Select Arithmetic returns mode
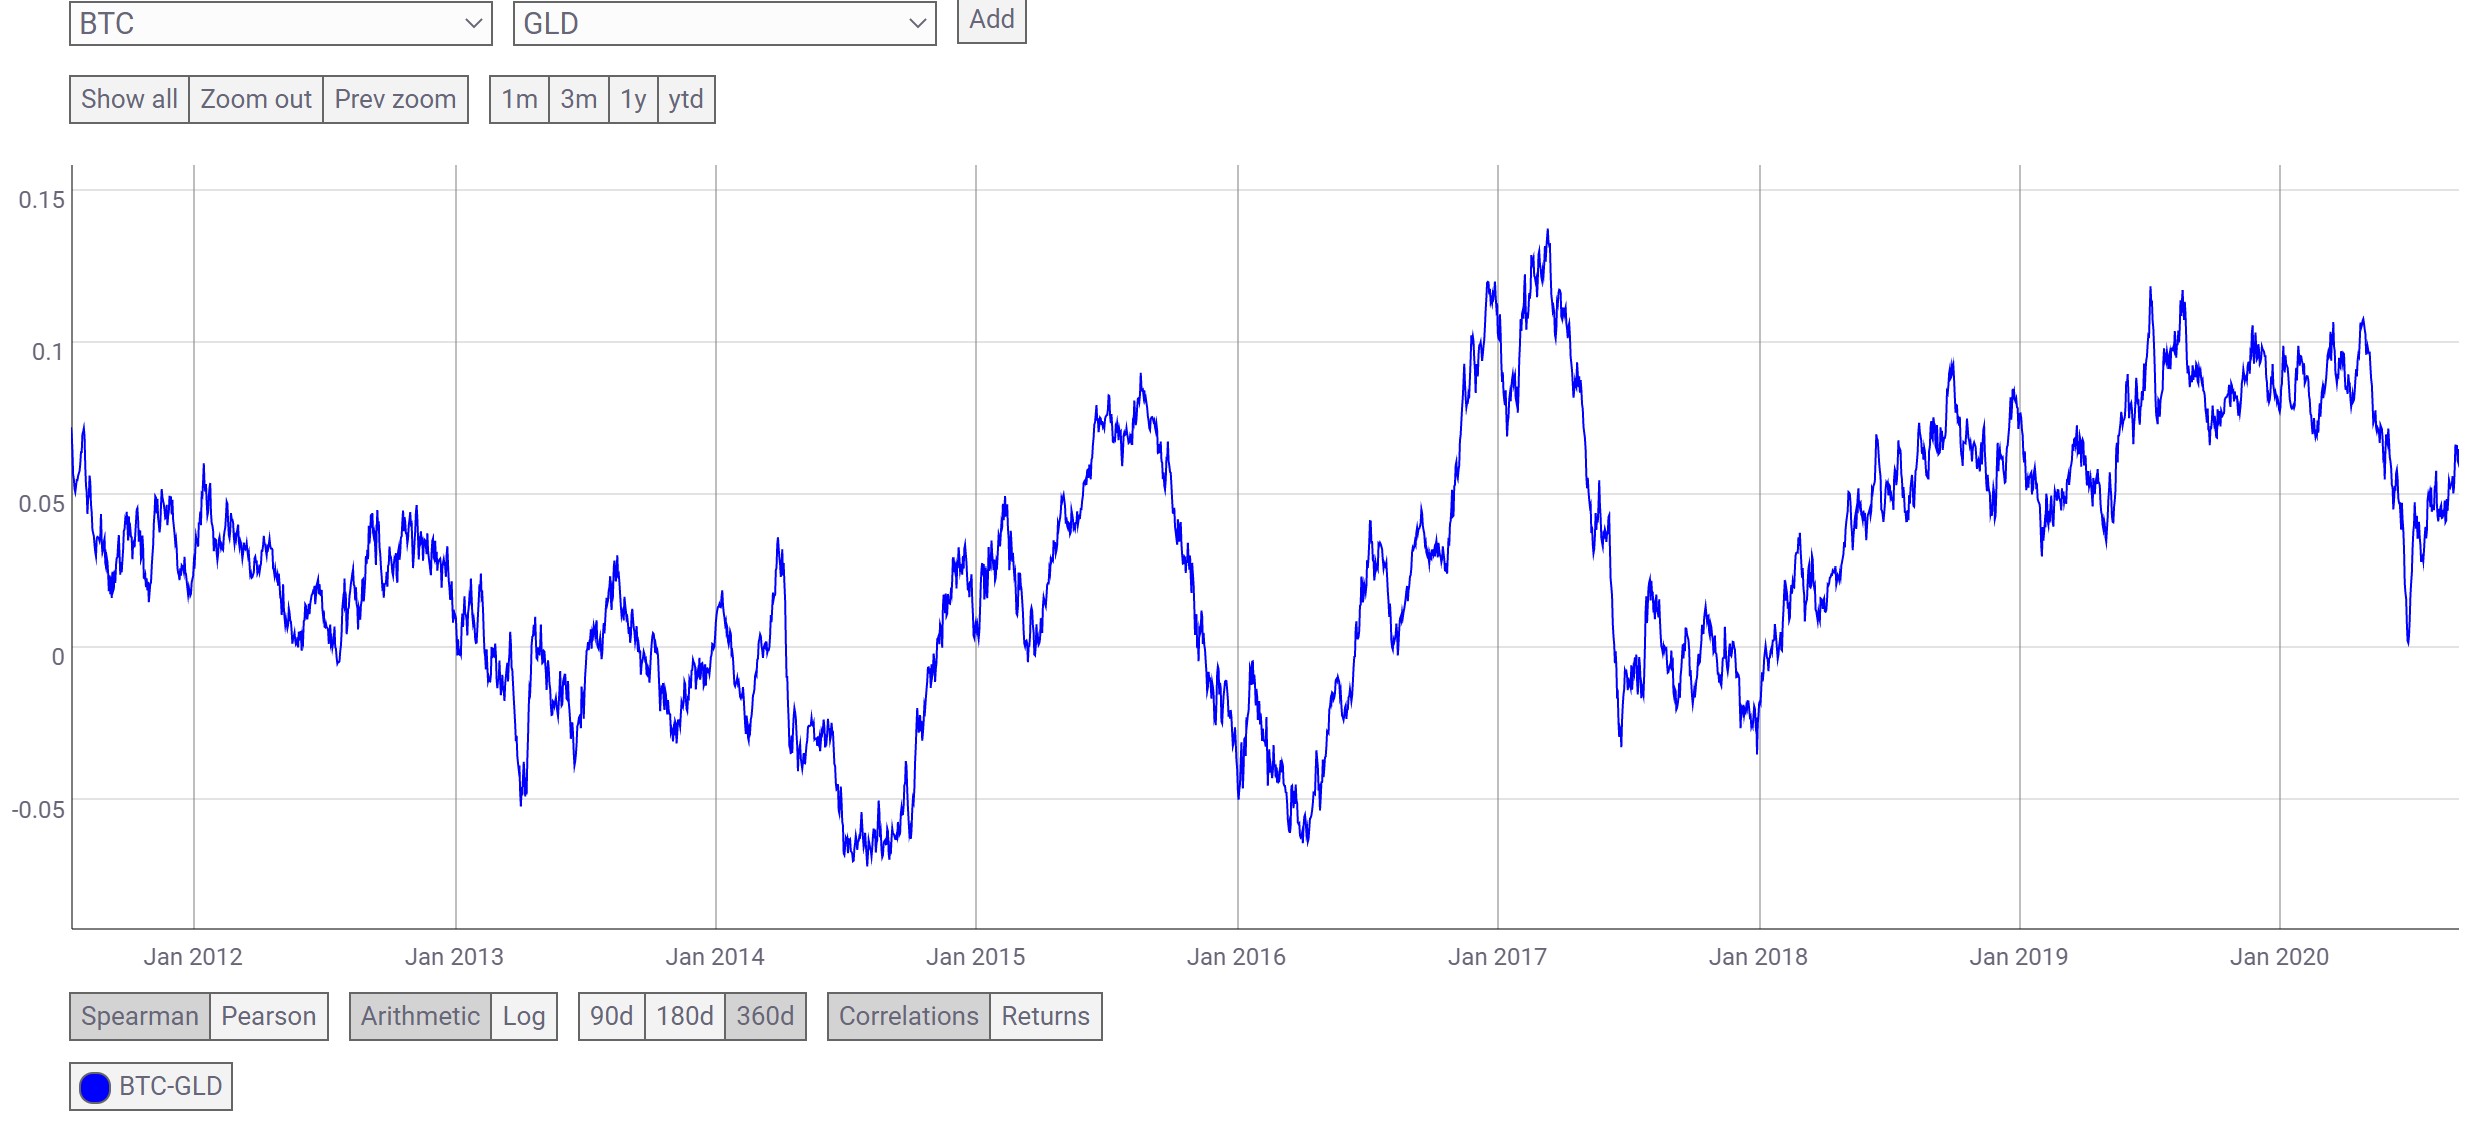This screenshot has height=1130, width=2490. pyautogui.click(x=420, y=1016)
